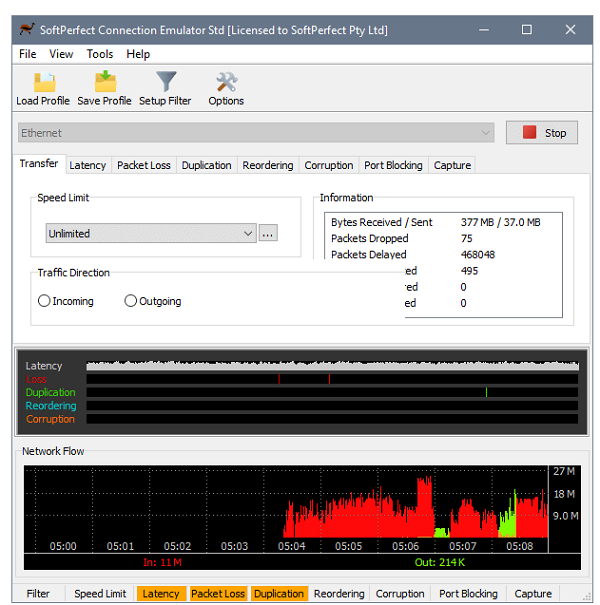600x605 pixels.
Task: Click the app logo in title bar
Action: coord(27,29)
